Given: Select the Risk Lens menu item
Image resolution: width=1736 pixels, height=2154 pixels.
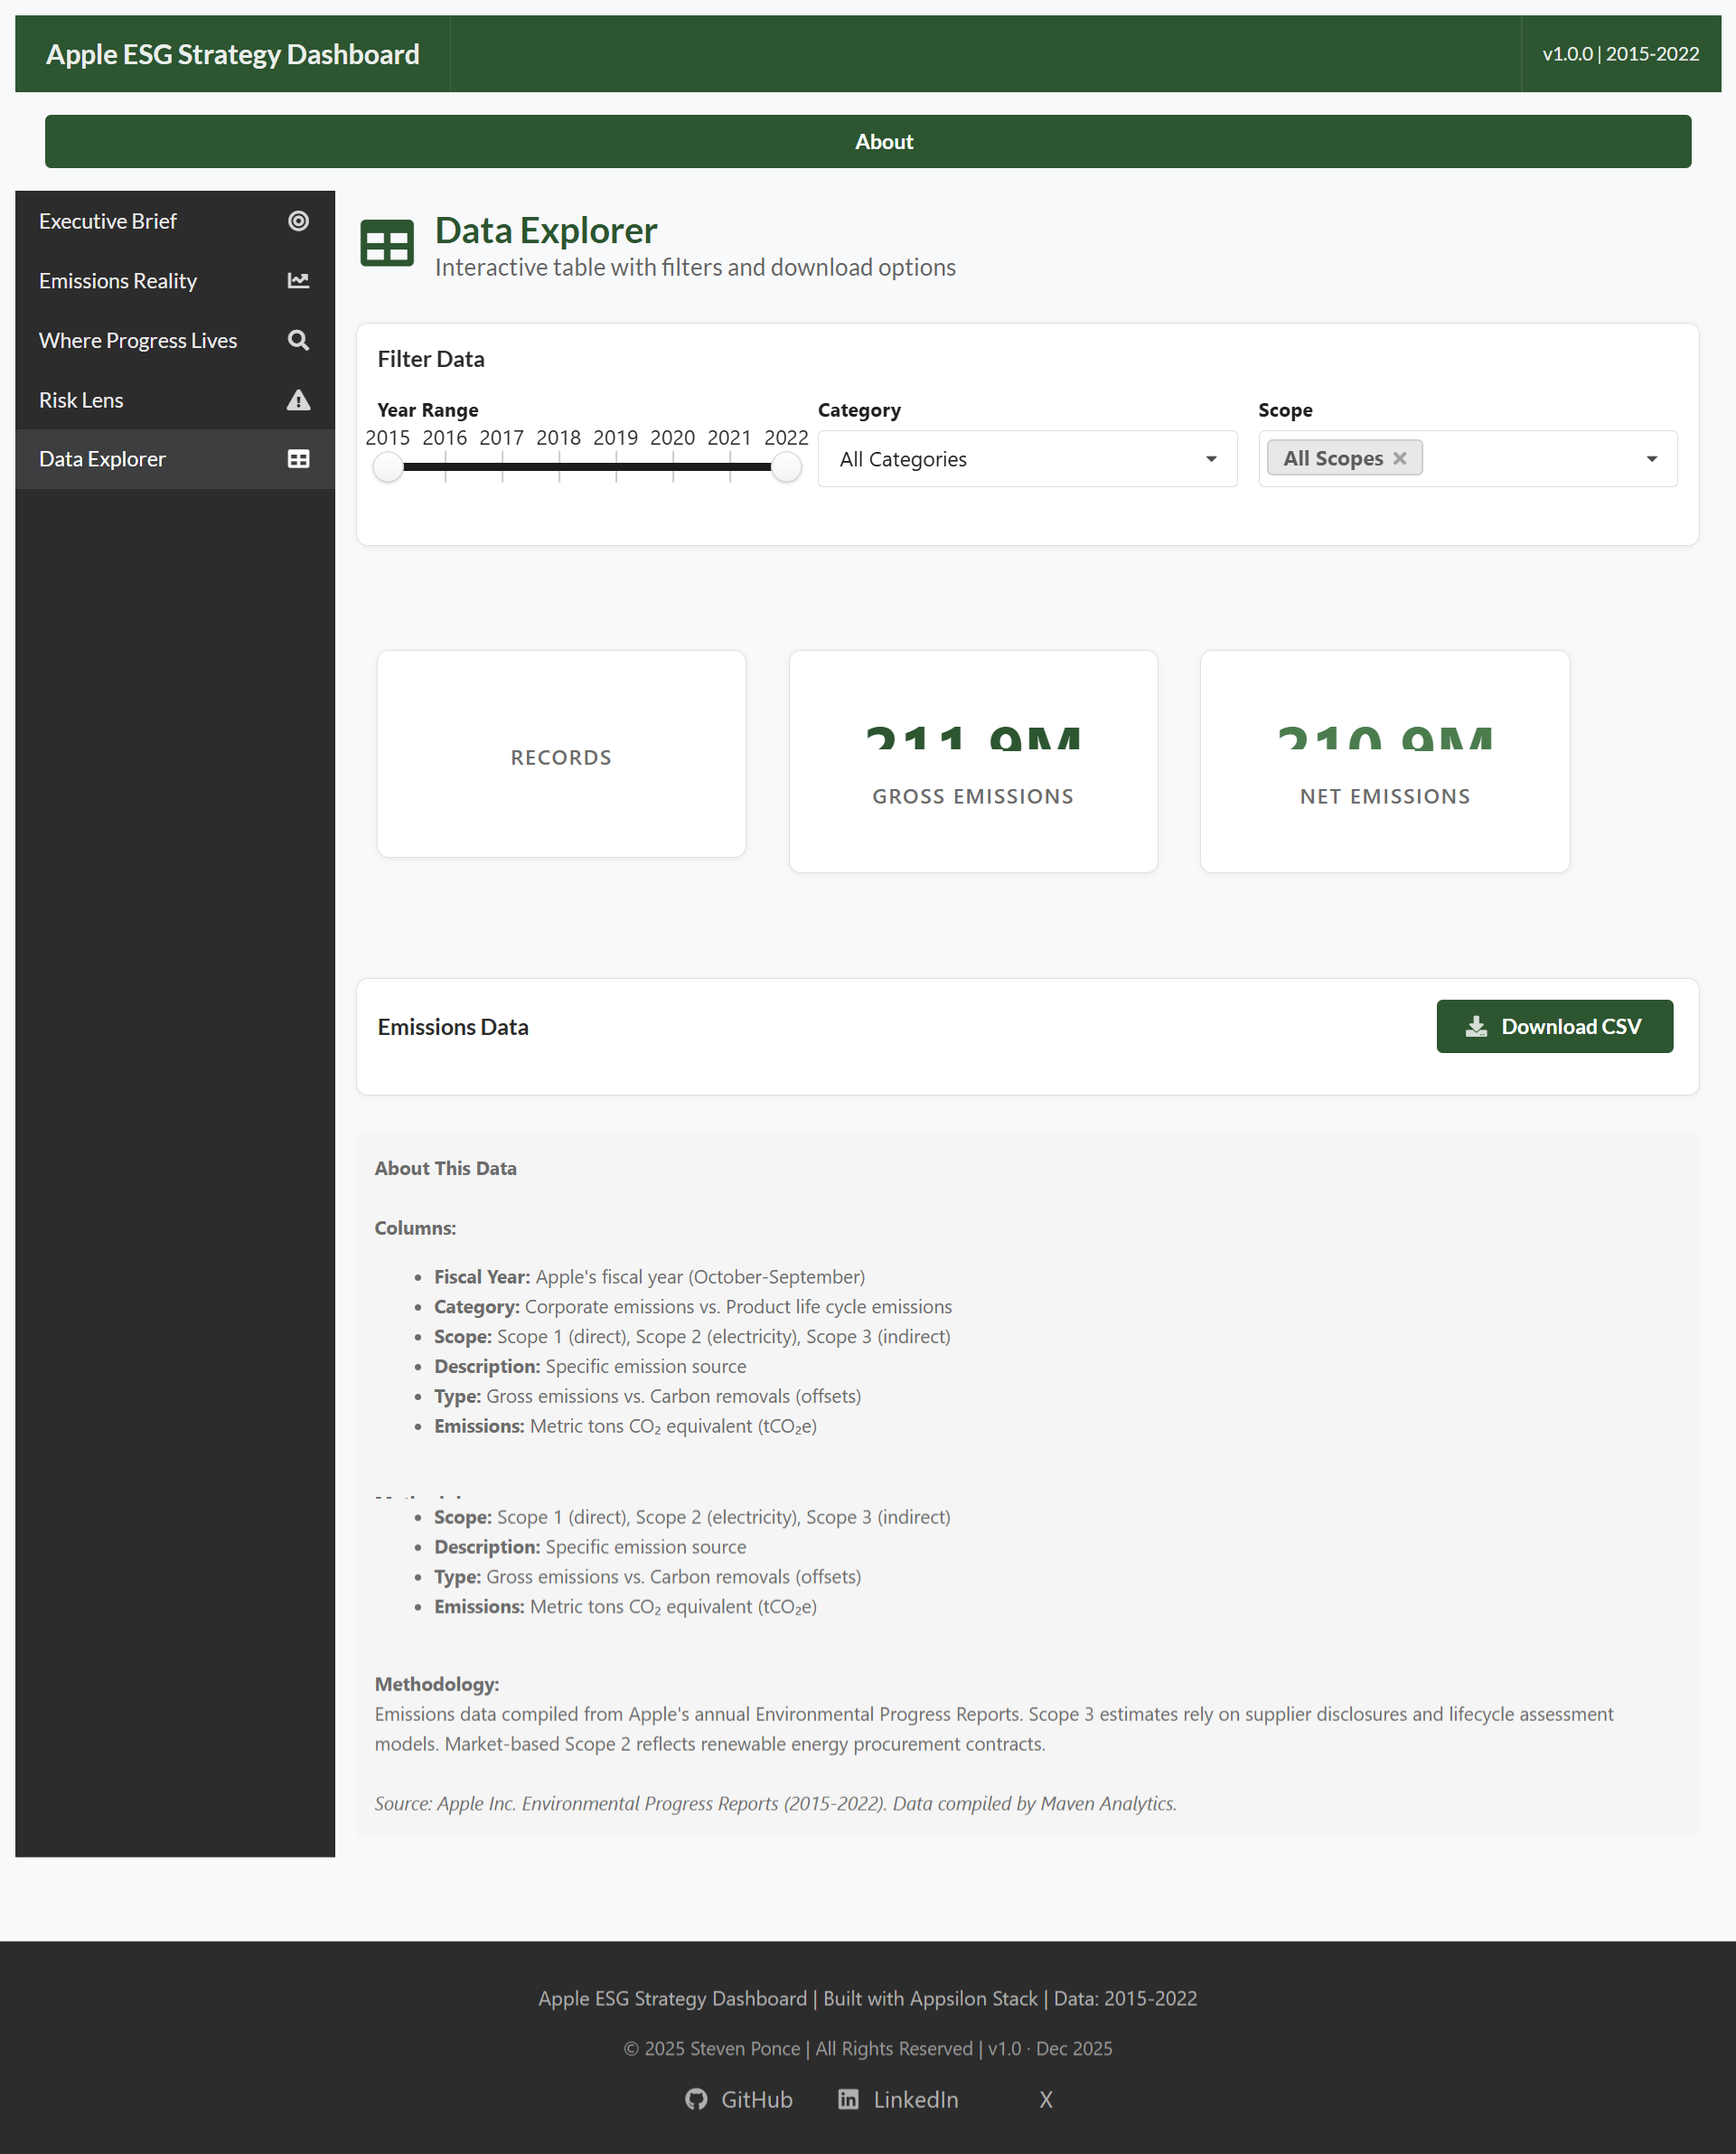Looking at the screenshot, I should tap(175, 400).
